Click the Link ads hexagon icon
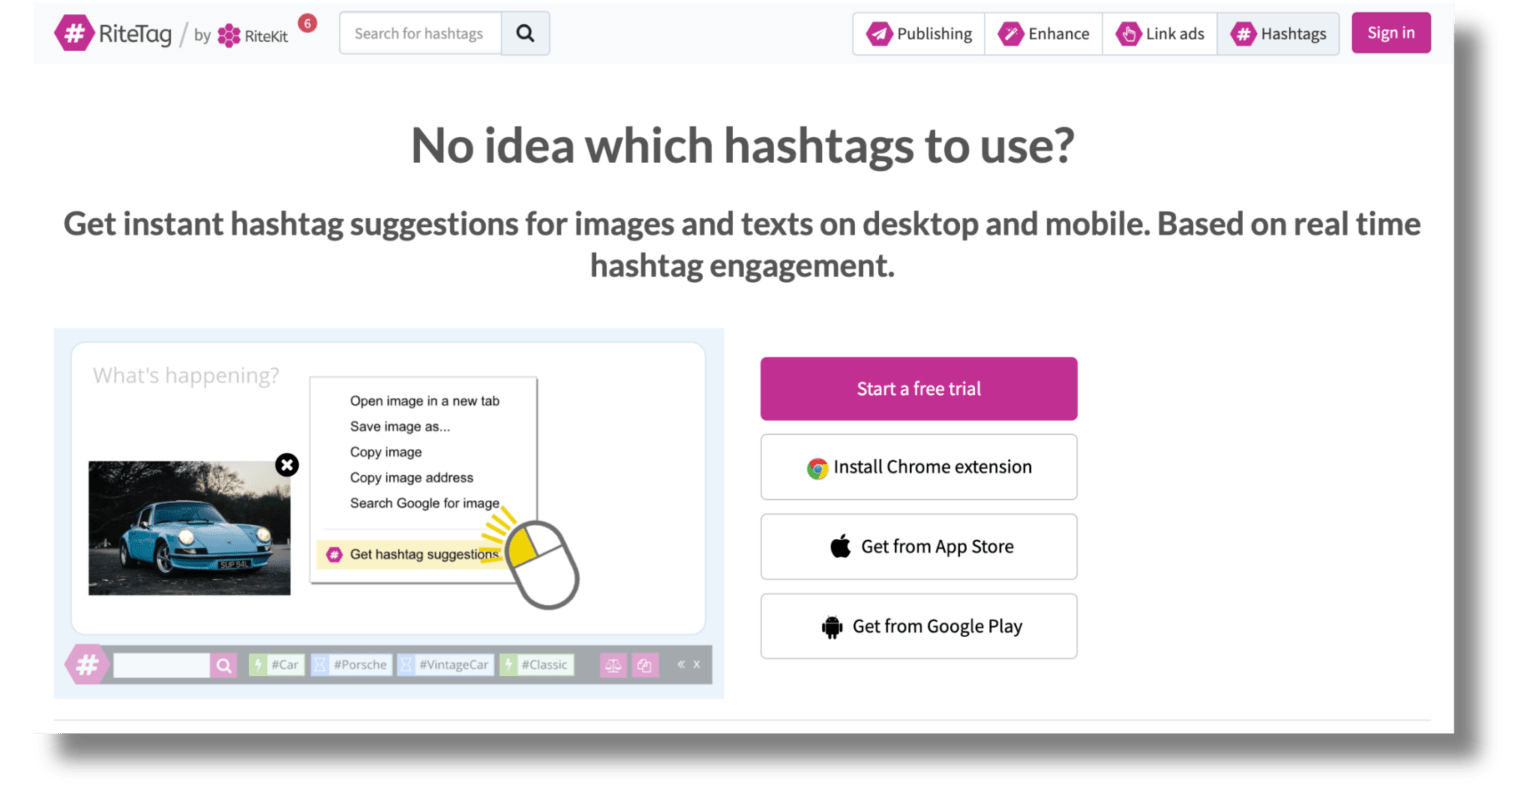This screenshot has height=789, width=1536. click(1128, 33)
